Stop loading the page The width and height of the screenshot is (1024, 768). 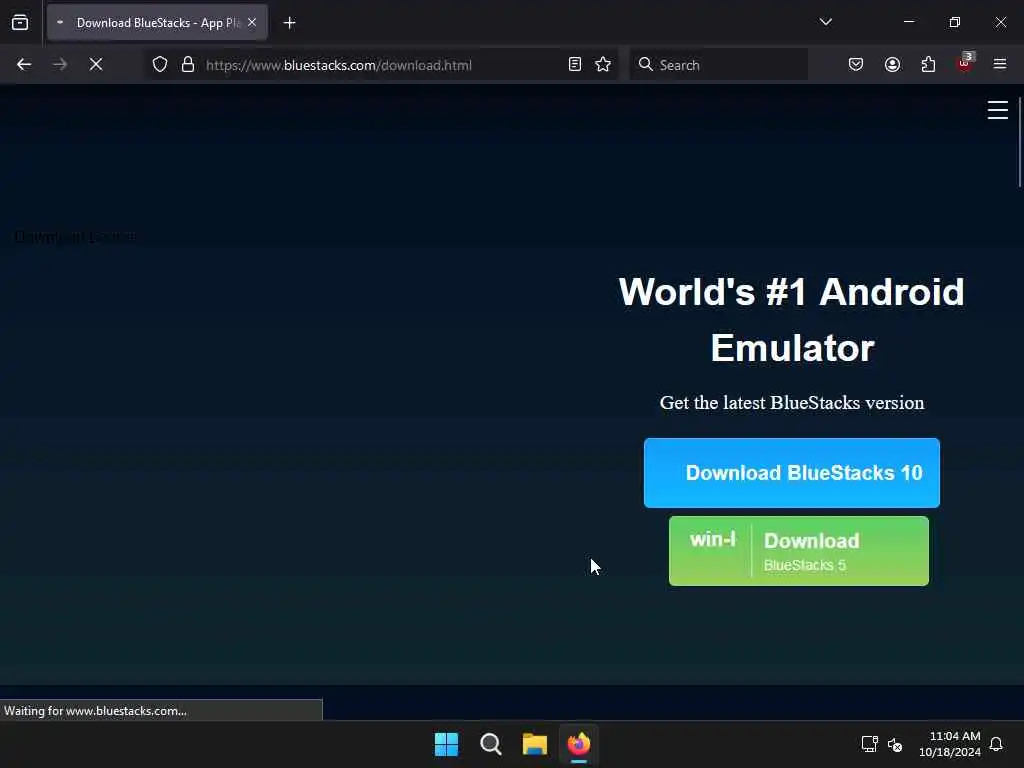96,65
